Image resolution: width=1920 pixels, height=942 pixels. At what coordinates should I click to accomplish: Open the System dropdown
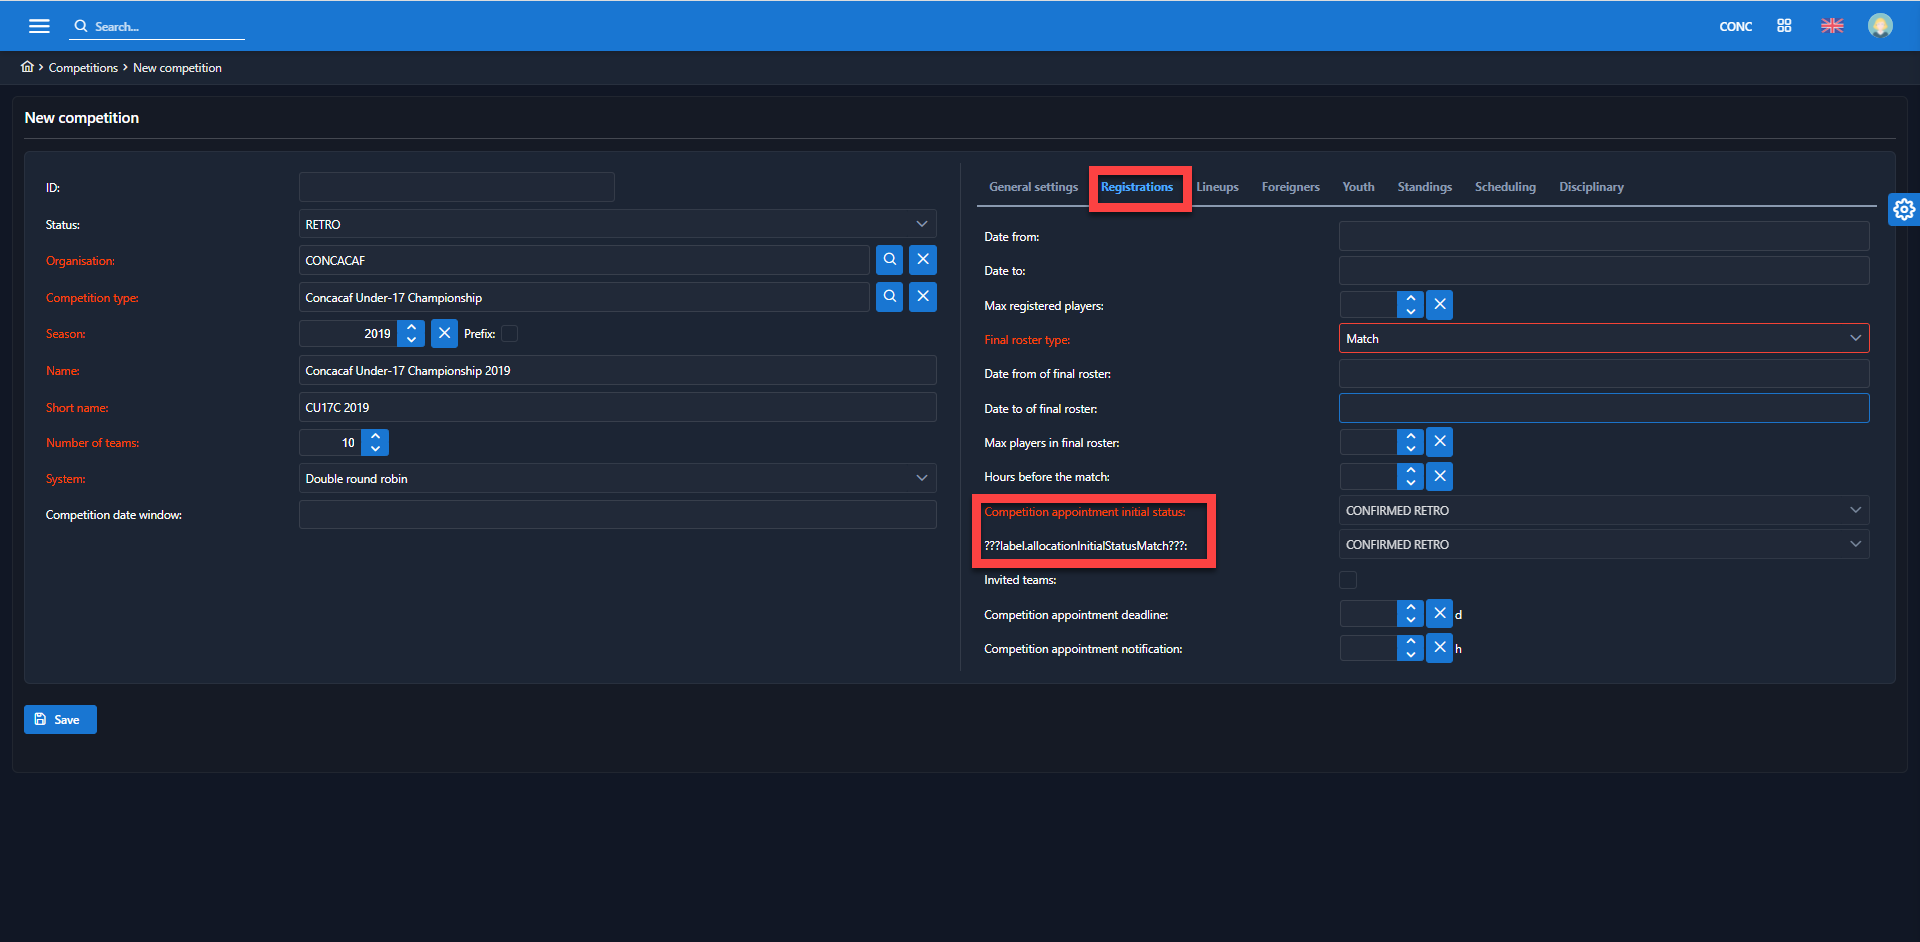617,478
